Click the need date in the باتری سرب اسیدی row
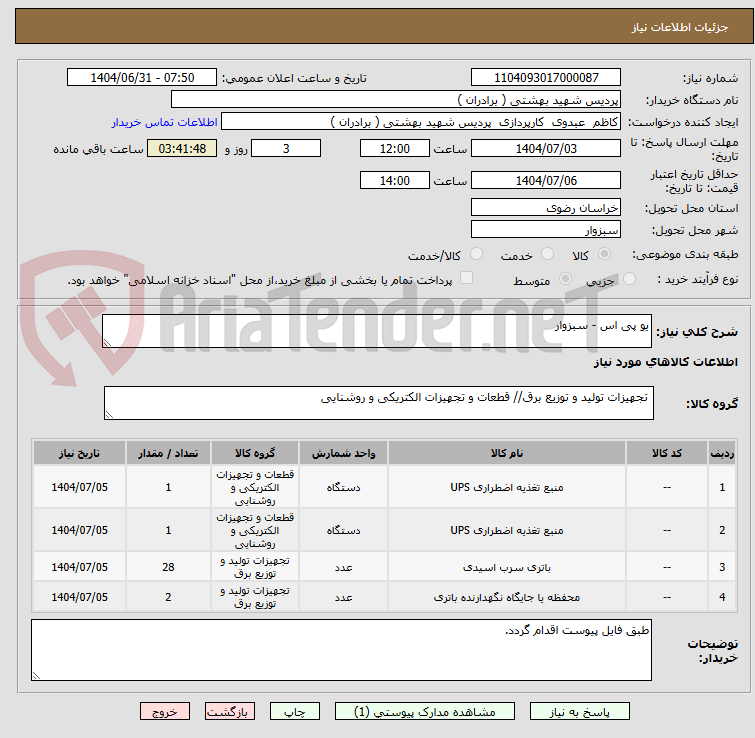Image resolution: width=755 pixels, height=738 pixels. click(79, 567)
